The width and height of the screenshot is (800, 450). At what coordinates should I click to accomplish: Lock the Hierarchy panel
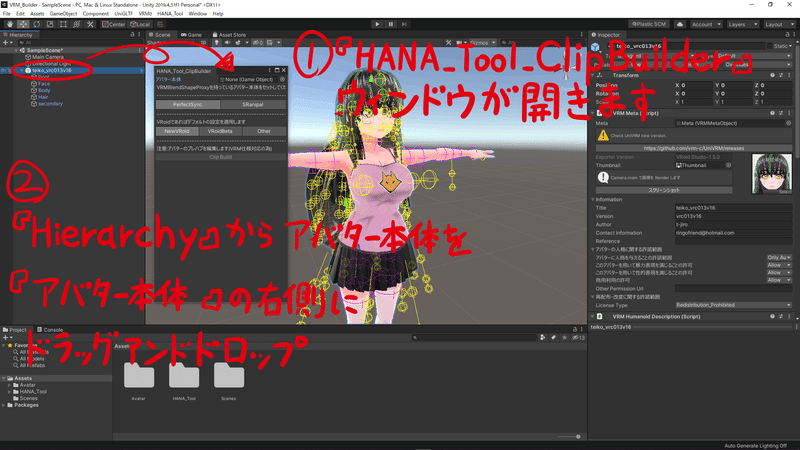132,35
